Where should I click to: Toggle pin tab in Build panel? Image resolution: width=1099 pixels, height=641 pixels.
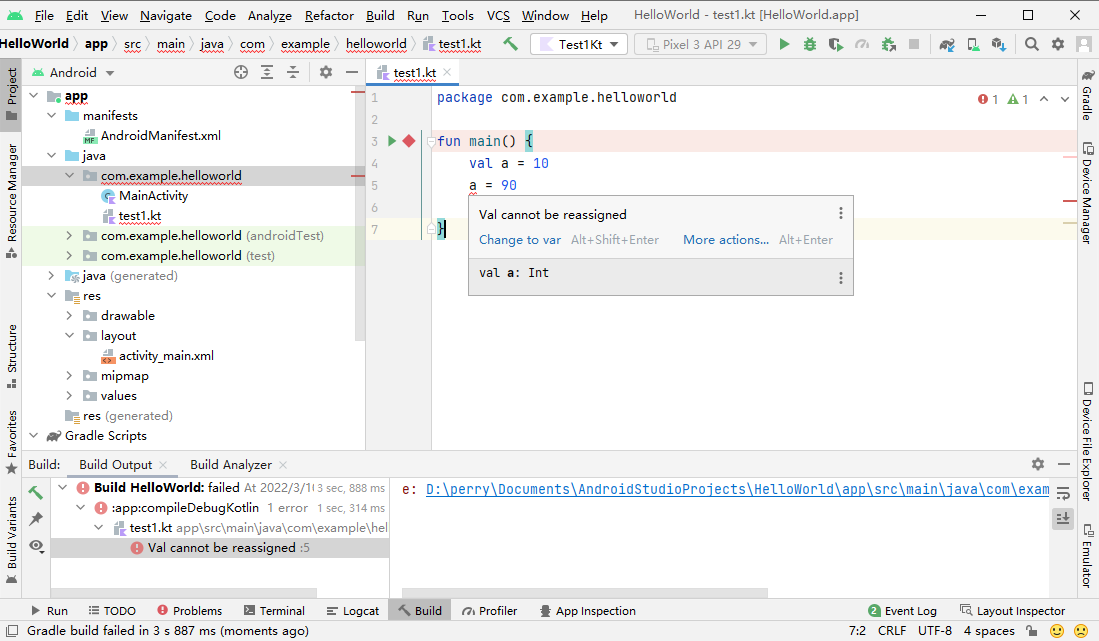point(36,518)
